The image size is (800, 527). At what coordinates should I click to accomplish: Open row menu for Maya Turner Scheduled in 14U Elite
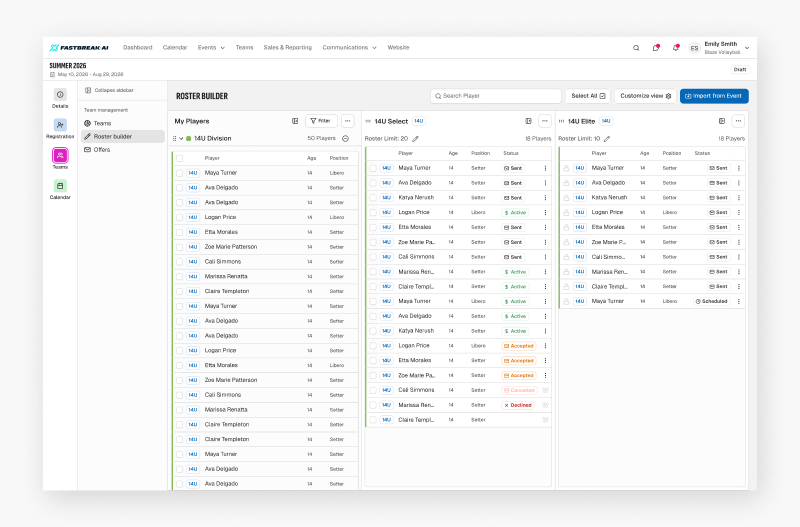(x=739, y=302)
